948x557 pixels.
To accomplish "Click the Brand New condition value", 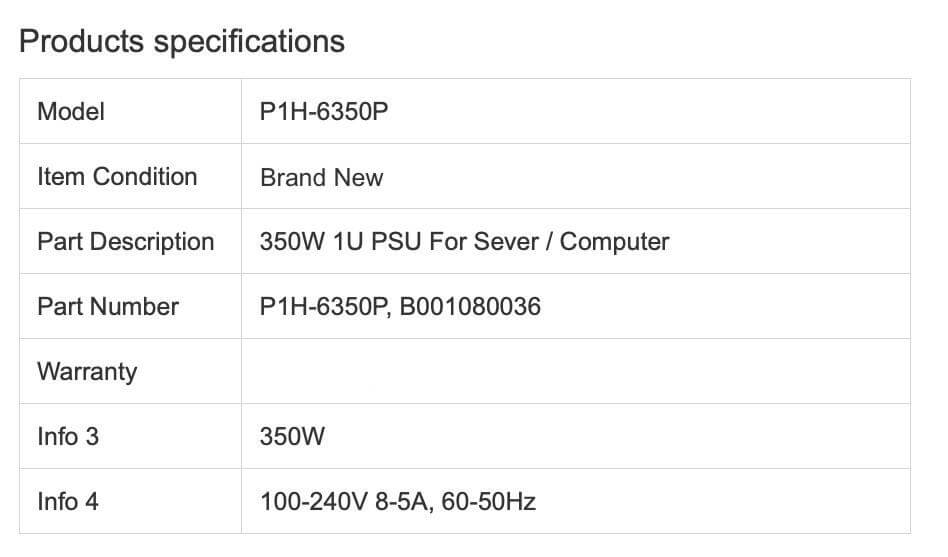I will coord(321,178).
